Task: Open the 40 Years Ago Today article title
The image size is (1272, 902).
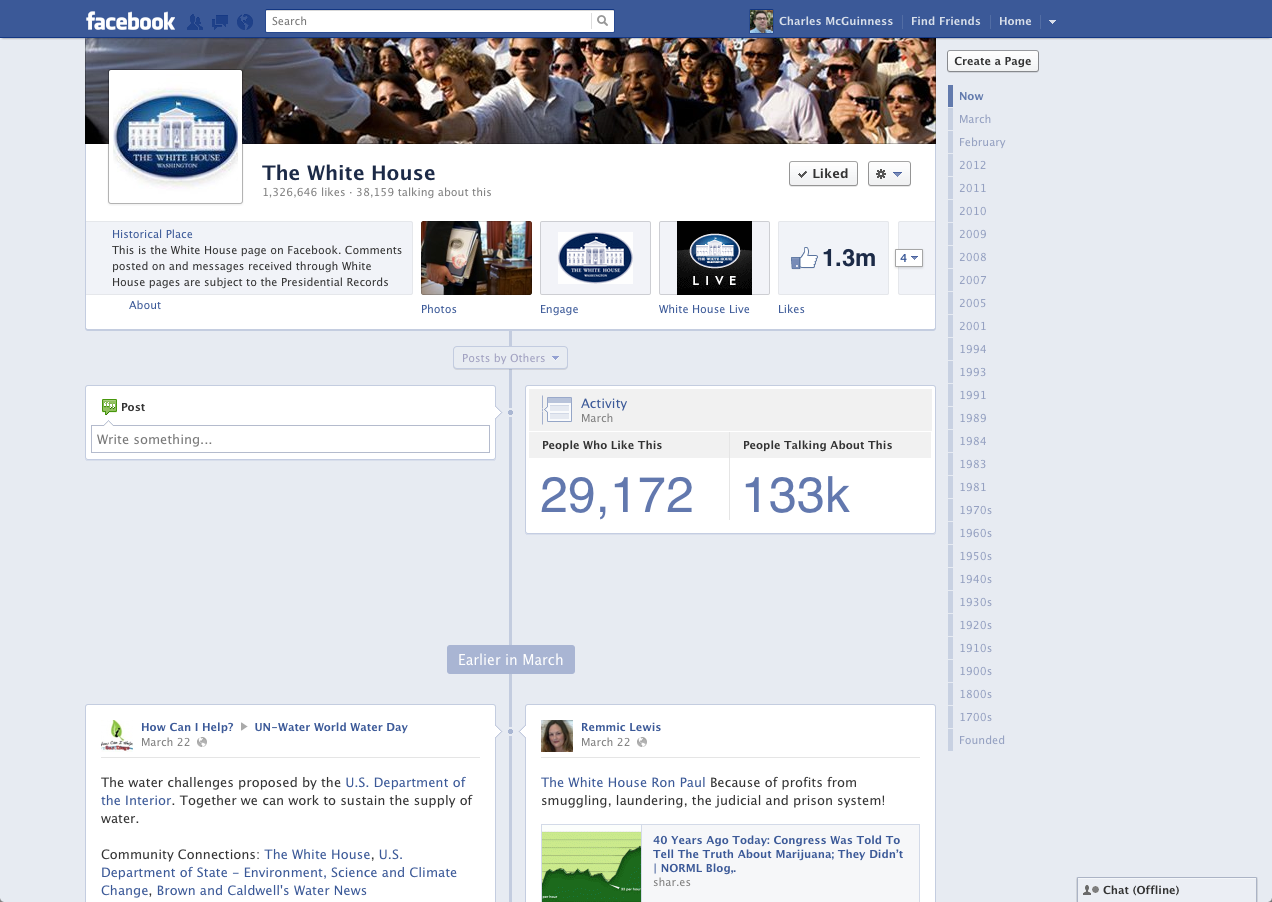Action: tap(777, 854)
